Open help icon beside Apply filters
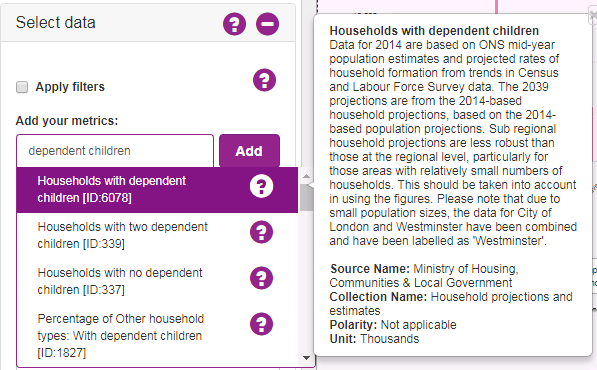The width and height of the screenshot is (597, 370). 264,80
